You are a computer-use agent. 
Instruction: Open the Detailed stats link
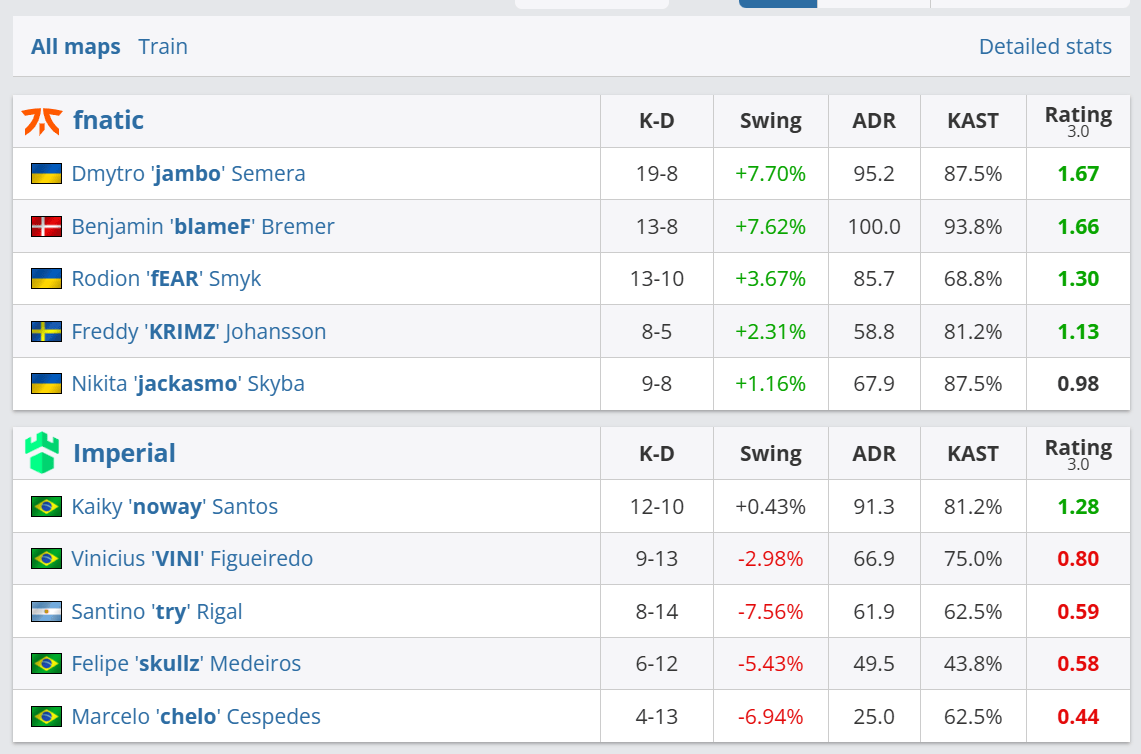[x=1045, y=47]
